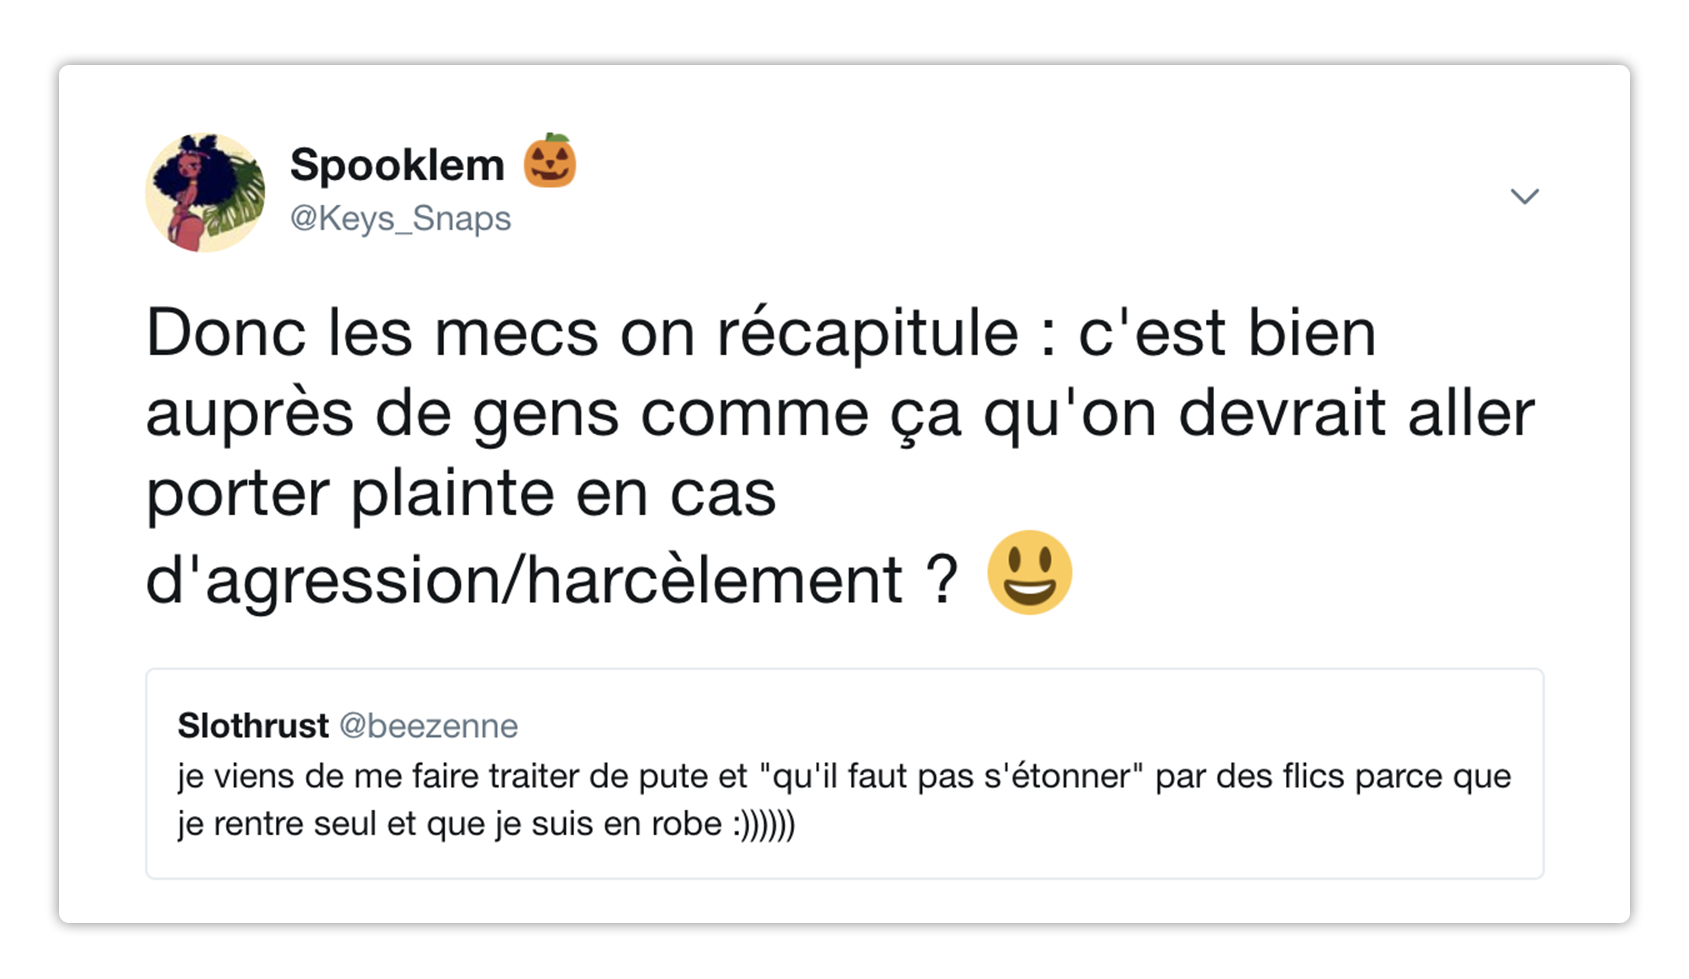The height and width of the screenshot is (979, 1689).
Task: Click the word "récapitule" in the tweet
Action: click(x=867, y=333)
